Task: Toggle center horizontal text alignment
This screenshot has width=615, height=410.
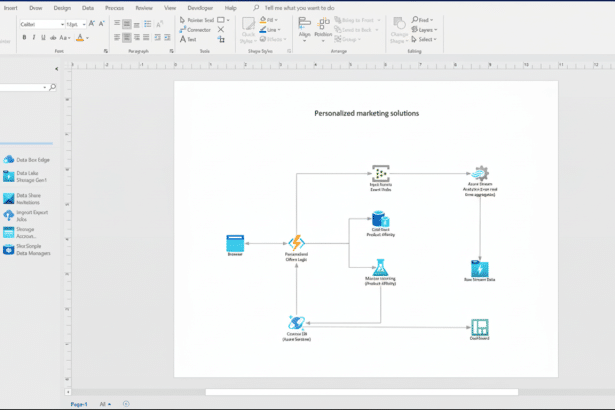Action: tap(127, 37)
